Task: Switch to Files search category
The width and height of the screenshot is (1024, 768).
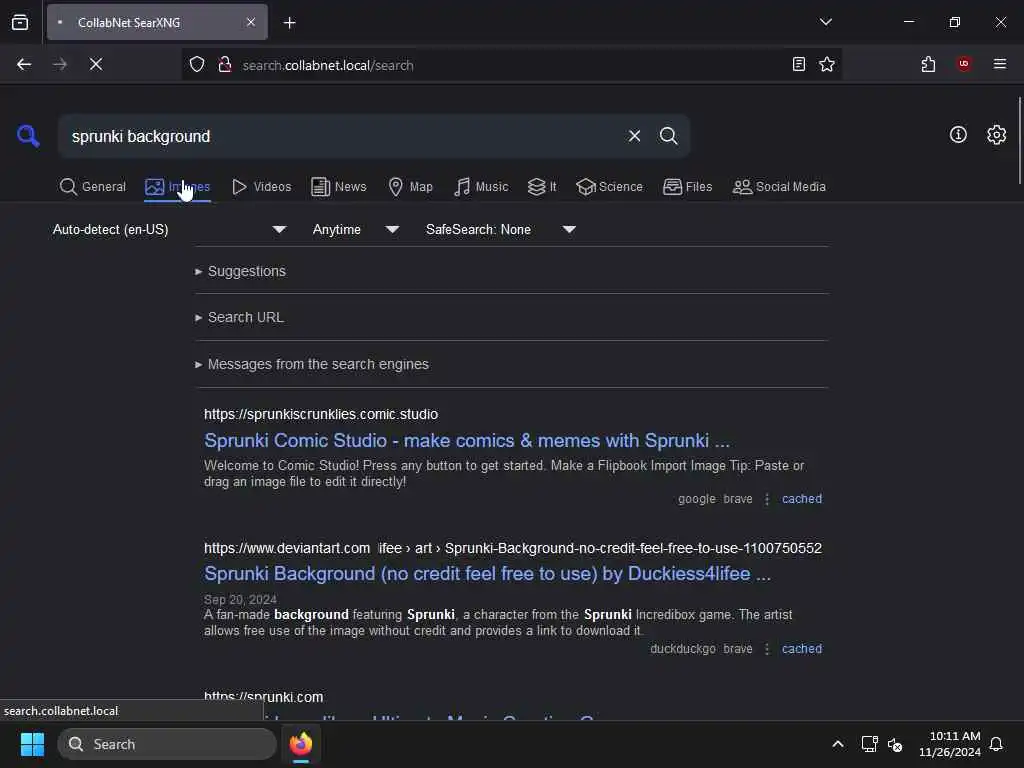Action: (x=687, y=187)
